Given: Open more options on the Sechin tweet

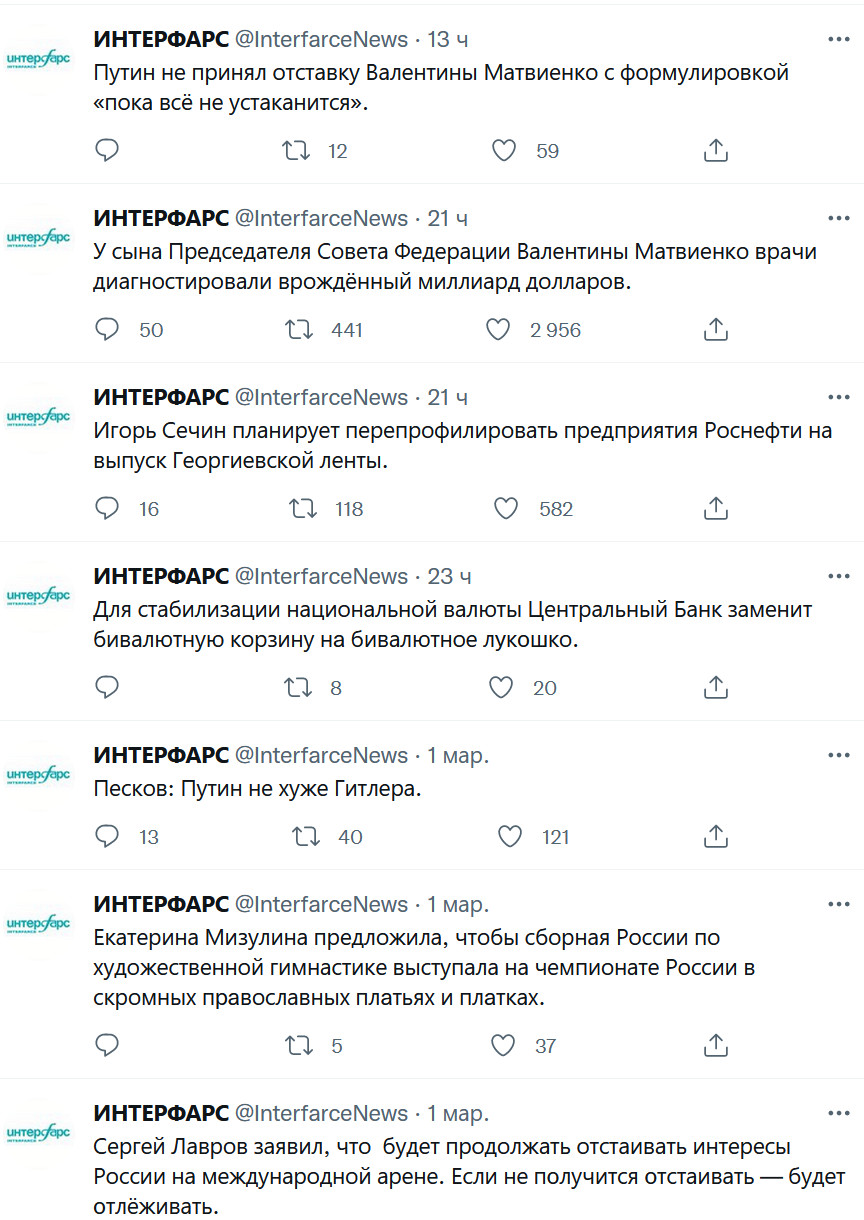Looking at the screenshot, I should coord(838,397).
